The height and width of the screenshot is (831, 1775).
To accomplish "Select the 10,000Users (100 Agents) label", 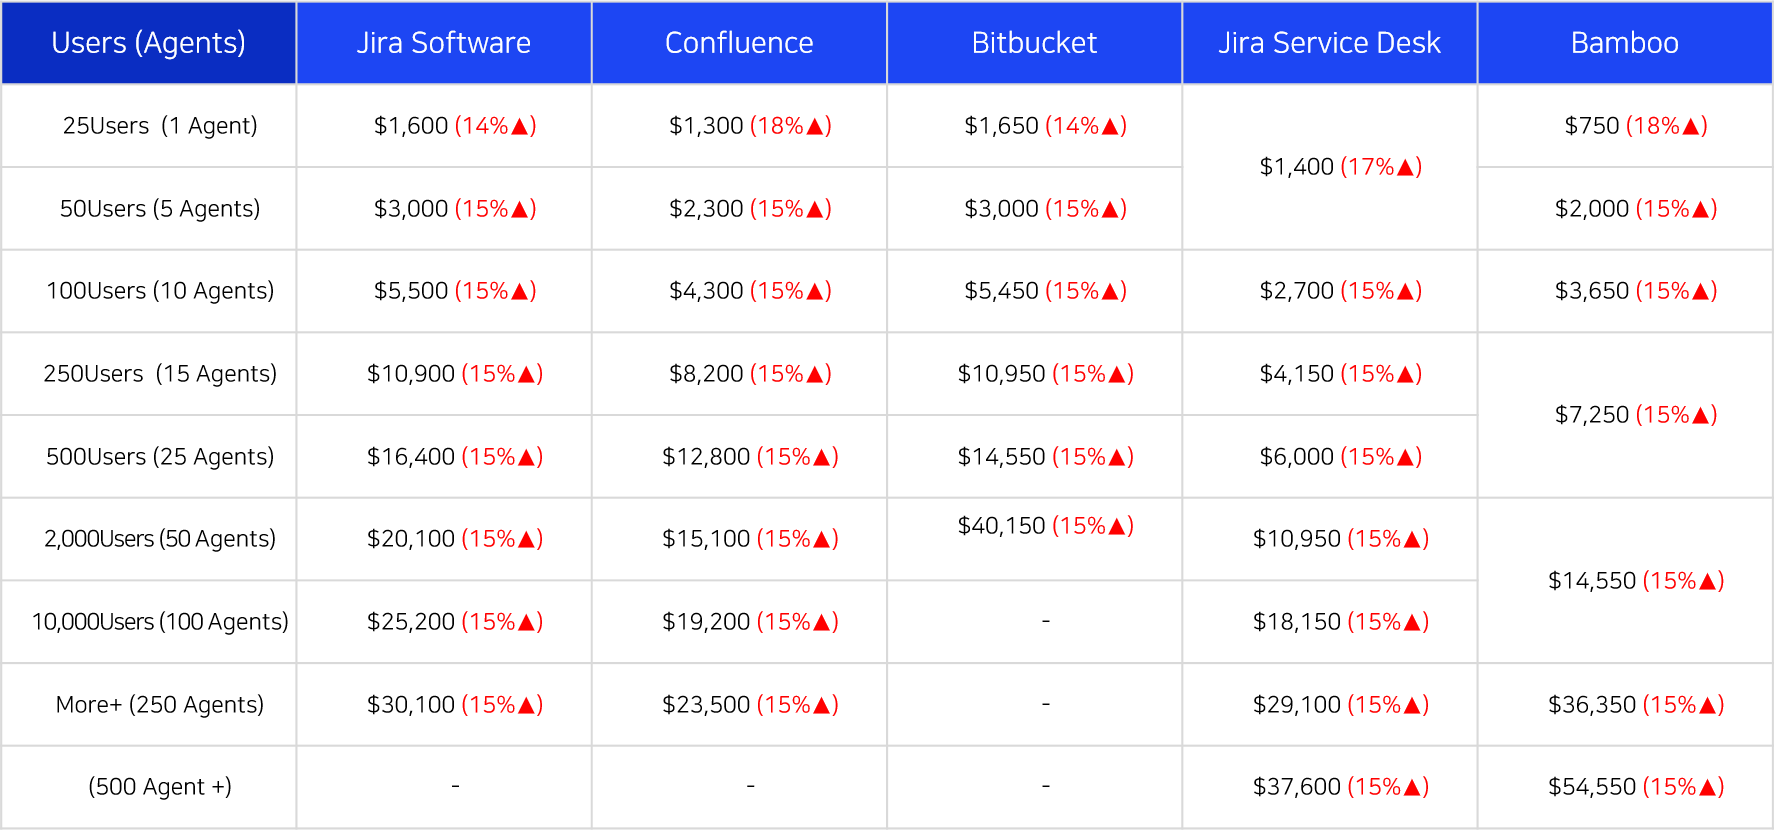I will (160, 622).
